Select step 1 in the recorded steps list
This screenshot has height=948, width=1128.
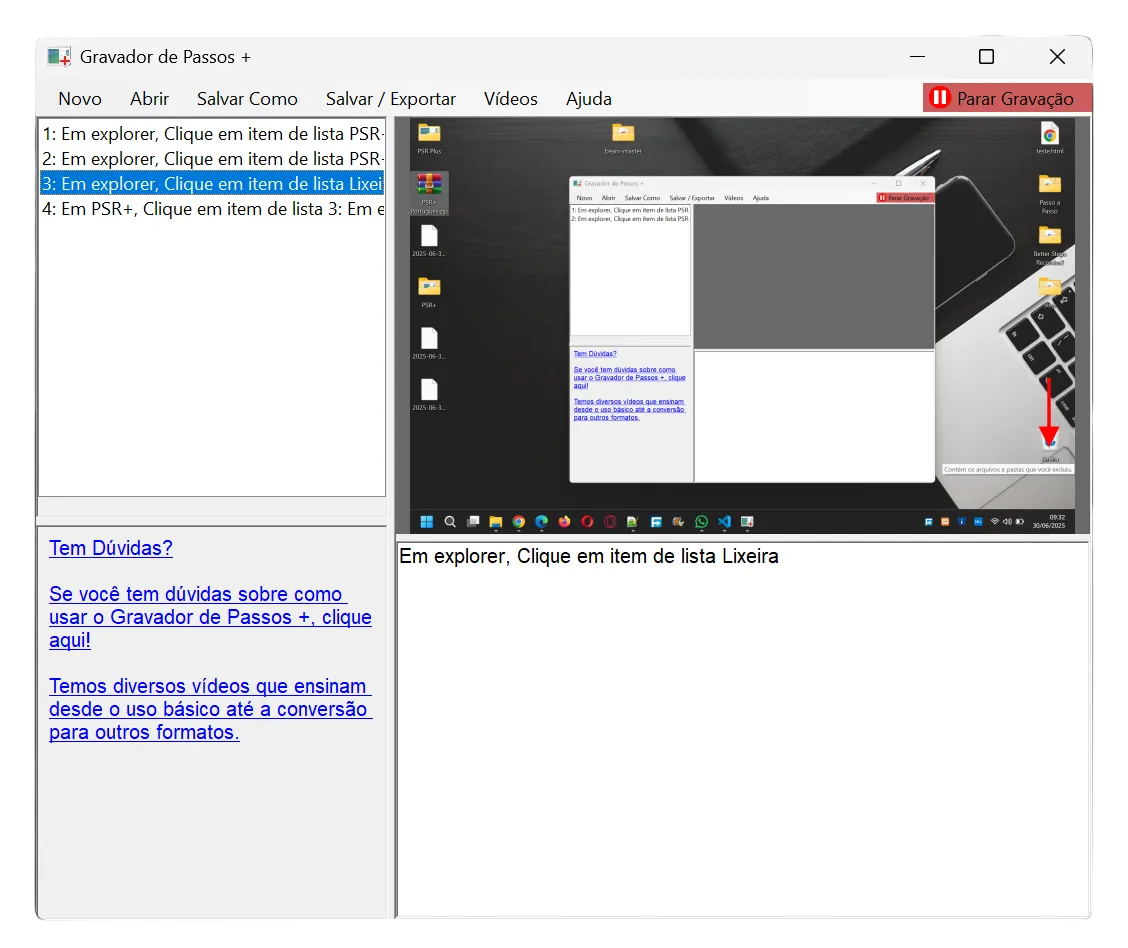coord(212,134)
